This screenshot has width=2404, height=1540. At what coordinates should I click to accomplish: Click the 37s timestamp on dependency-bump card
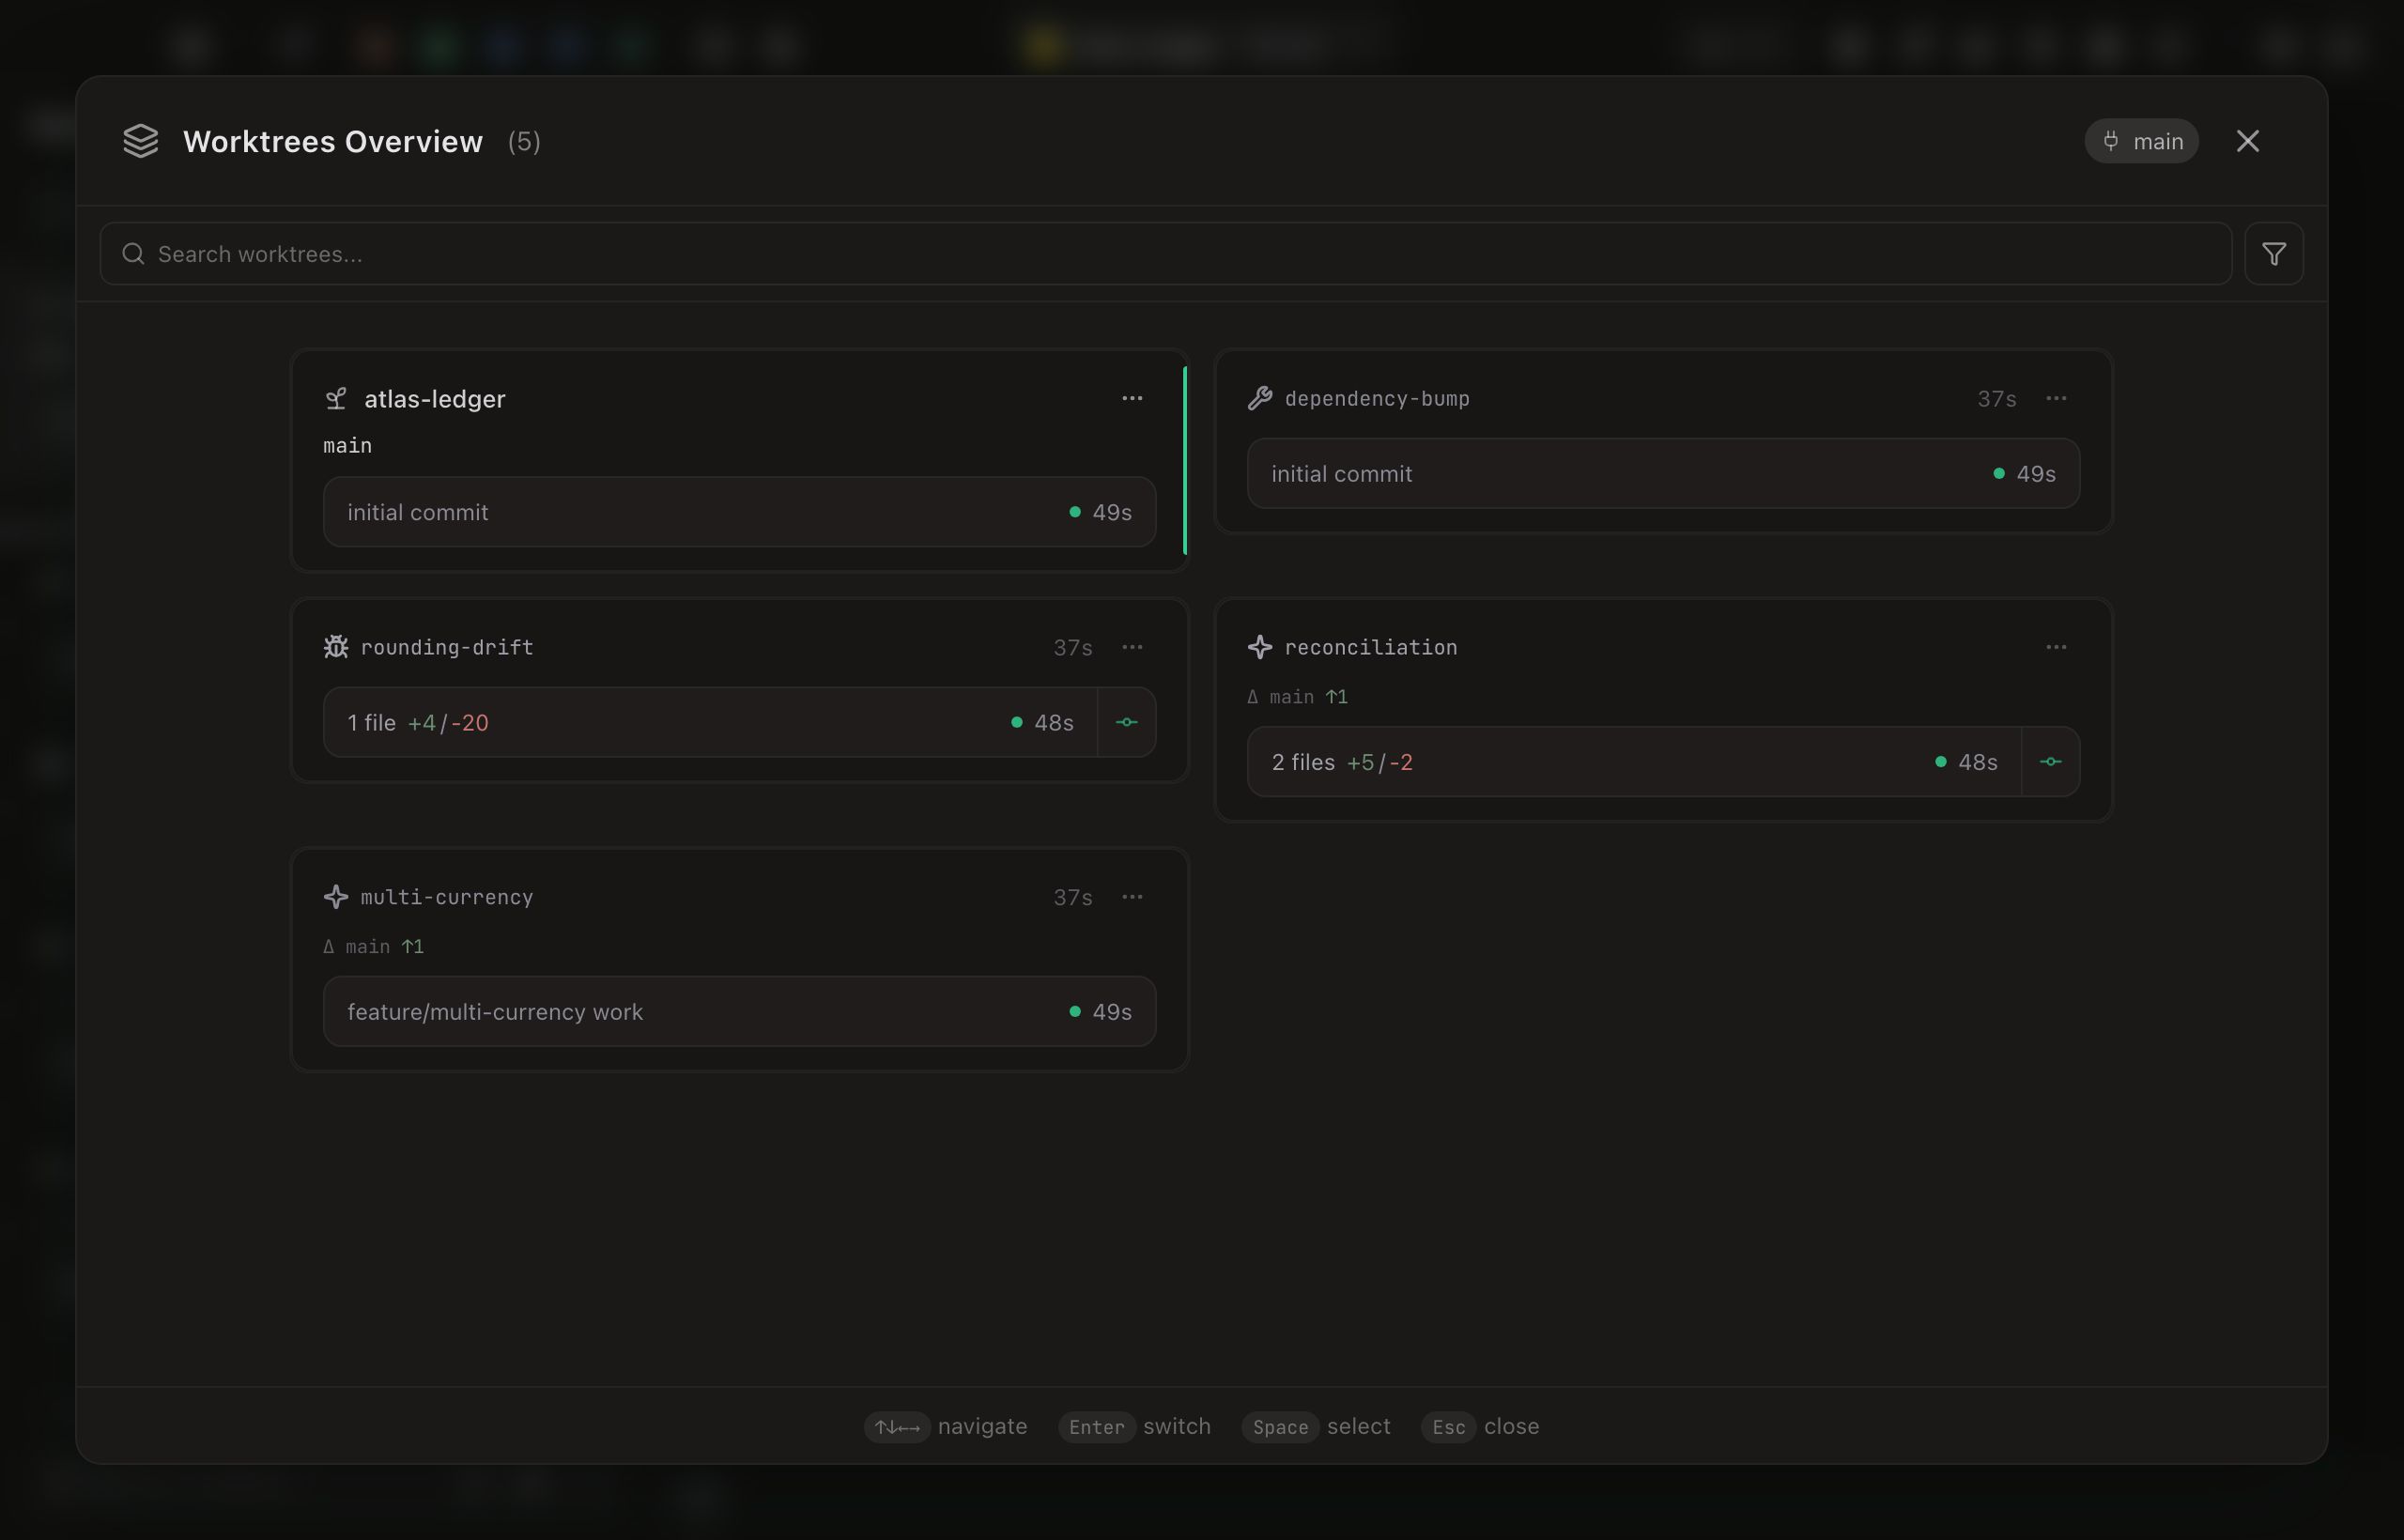1996,398
